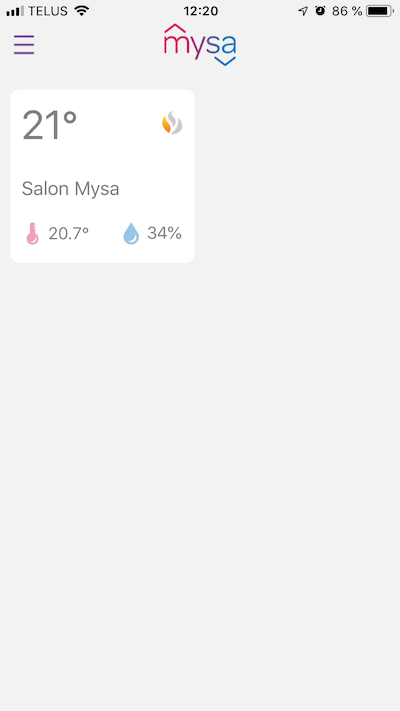Screen dimensions: 400x711
Task: Tap the Wi-Fi icon in the status bar
Action: (82, 10)
